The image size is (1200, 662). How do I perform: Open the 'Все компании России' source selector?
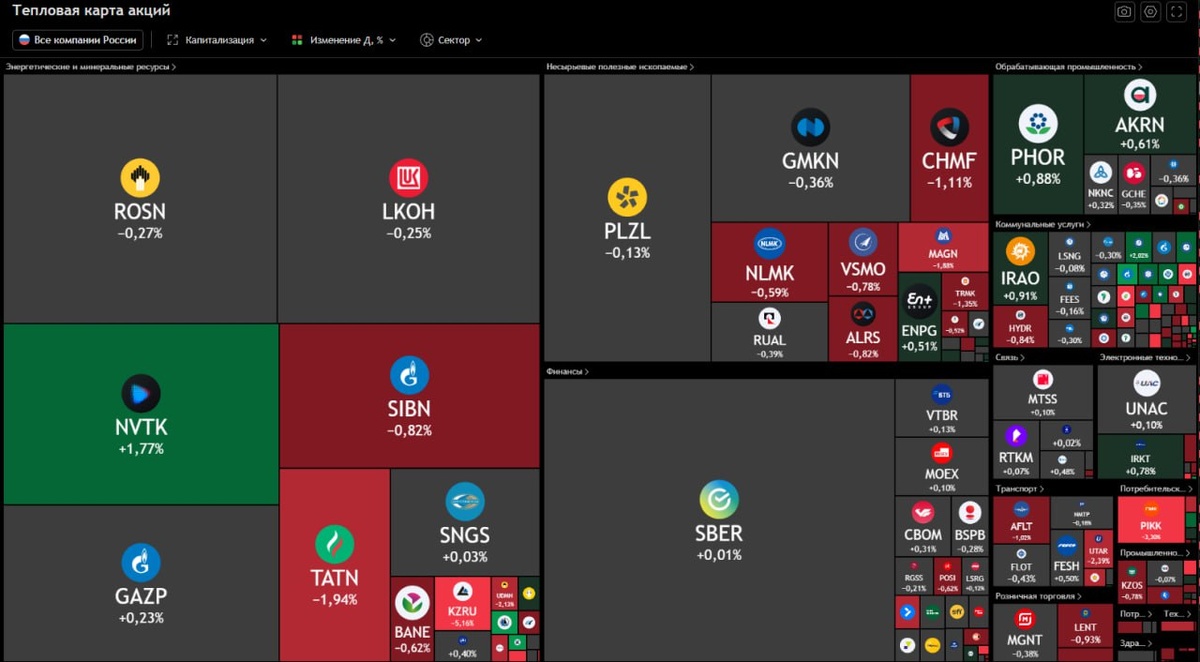[x=77, y=40]
